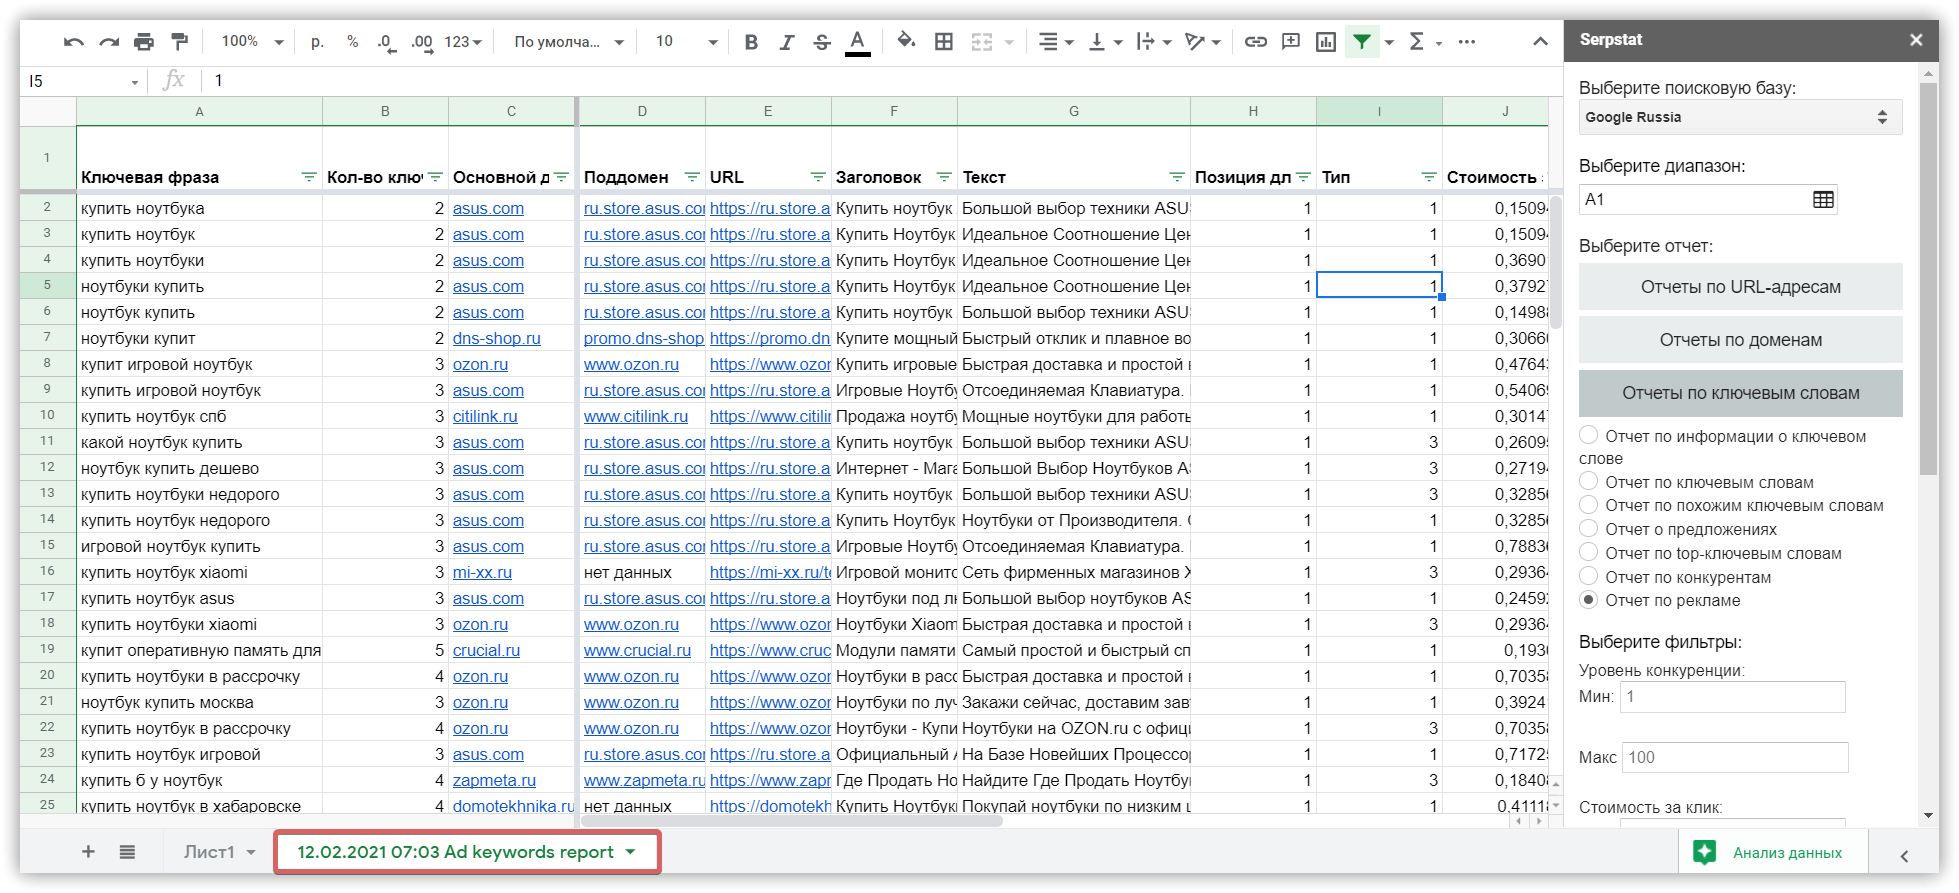Screen dimensions: 1959x893
Task: Select 'Отчет по информации о ключевом слове' radio
Action: pos(1588,435)
